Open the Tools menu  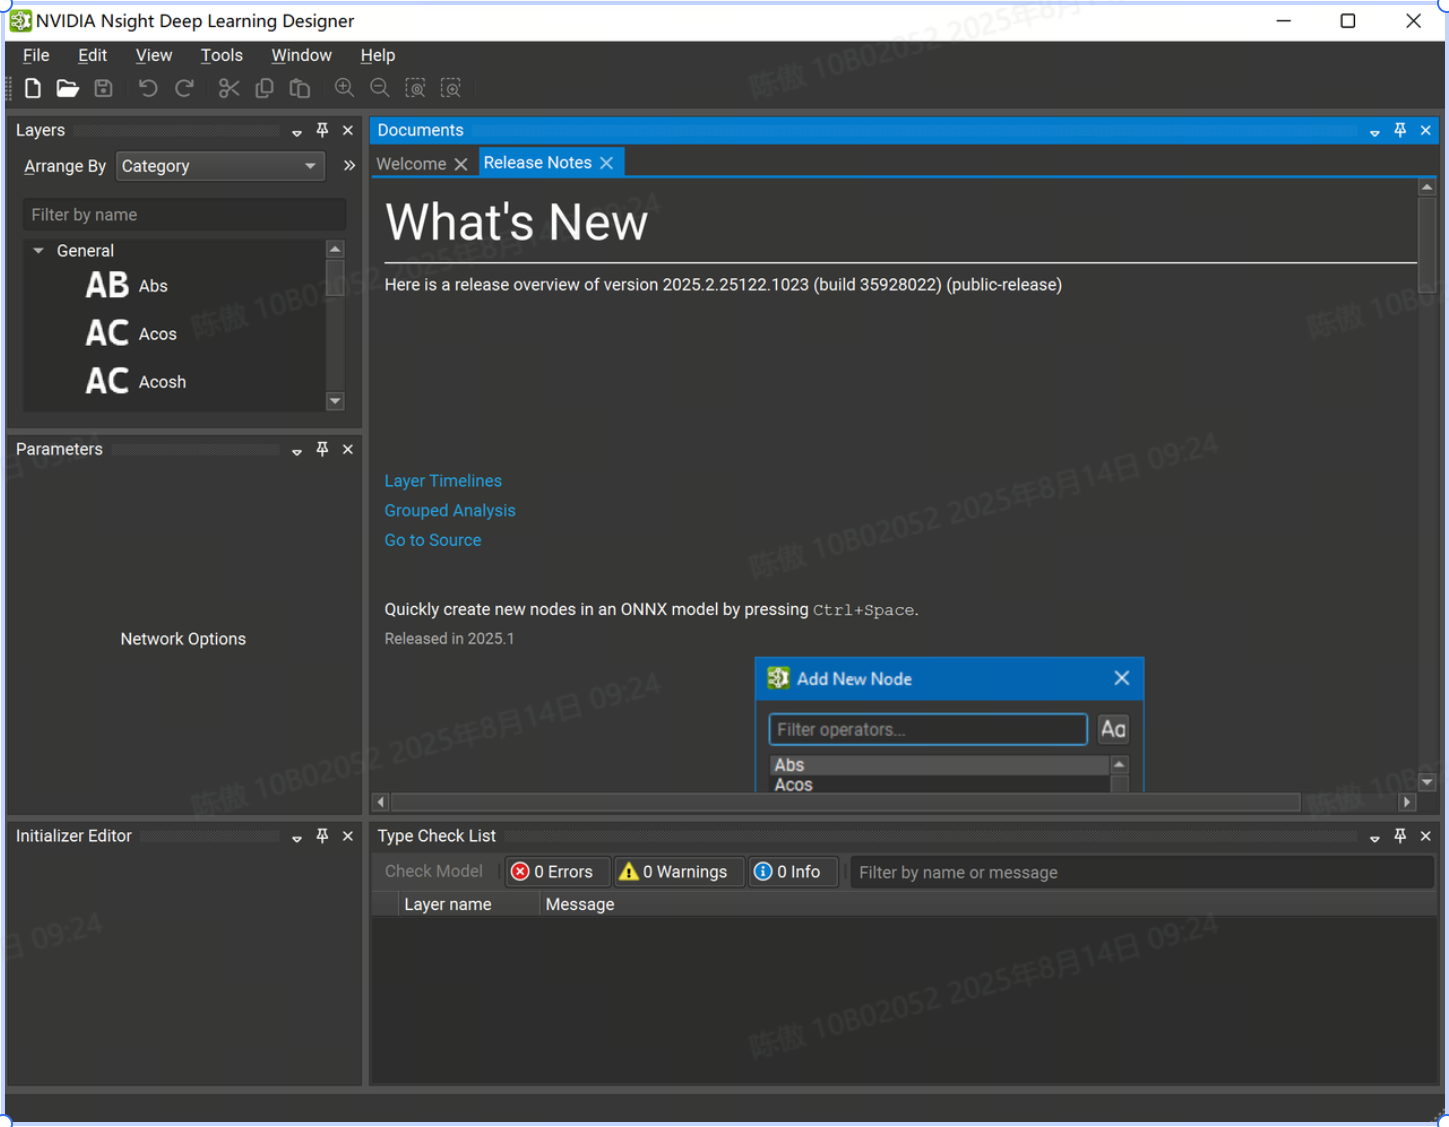click(x=222, y=55)
